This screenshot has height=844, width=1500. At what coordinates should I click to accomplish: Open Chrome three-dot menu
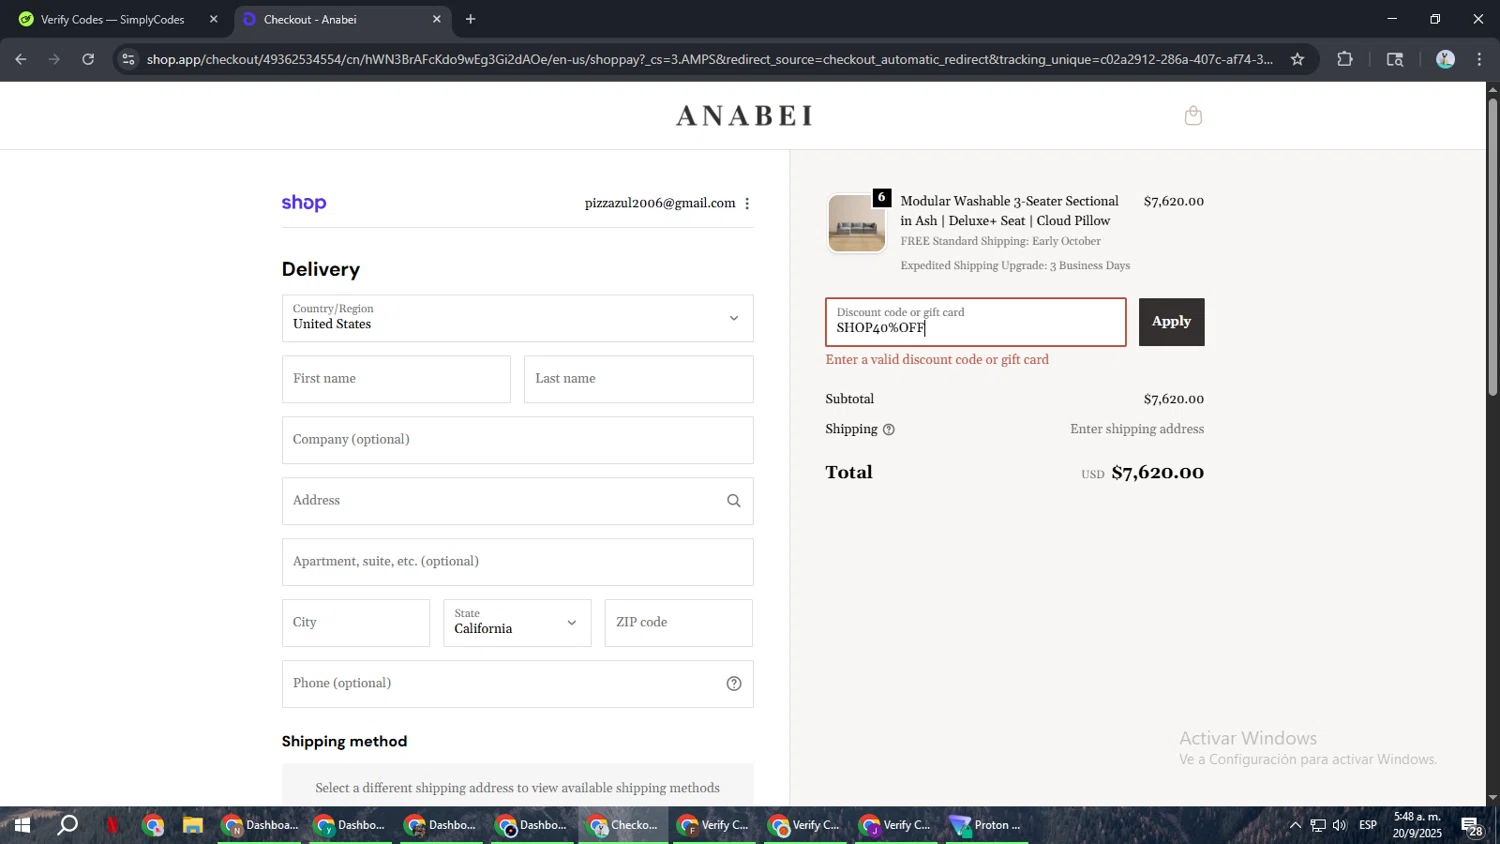1479,60
